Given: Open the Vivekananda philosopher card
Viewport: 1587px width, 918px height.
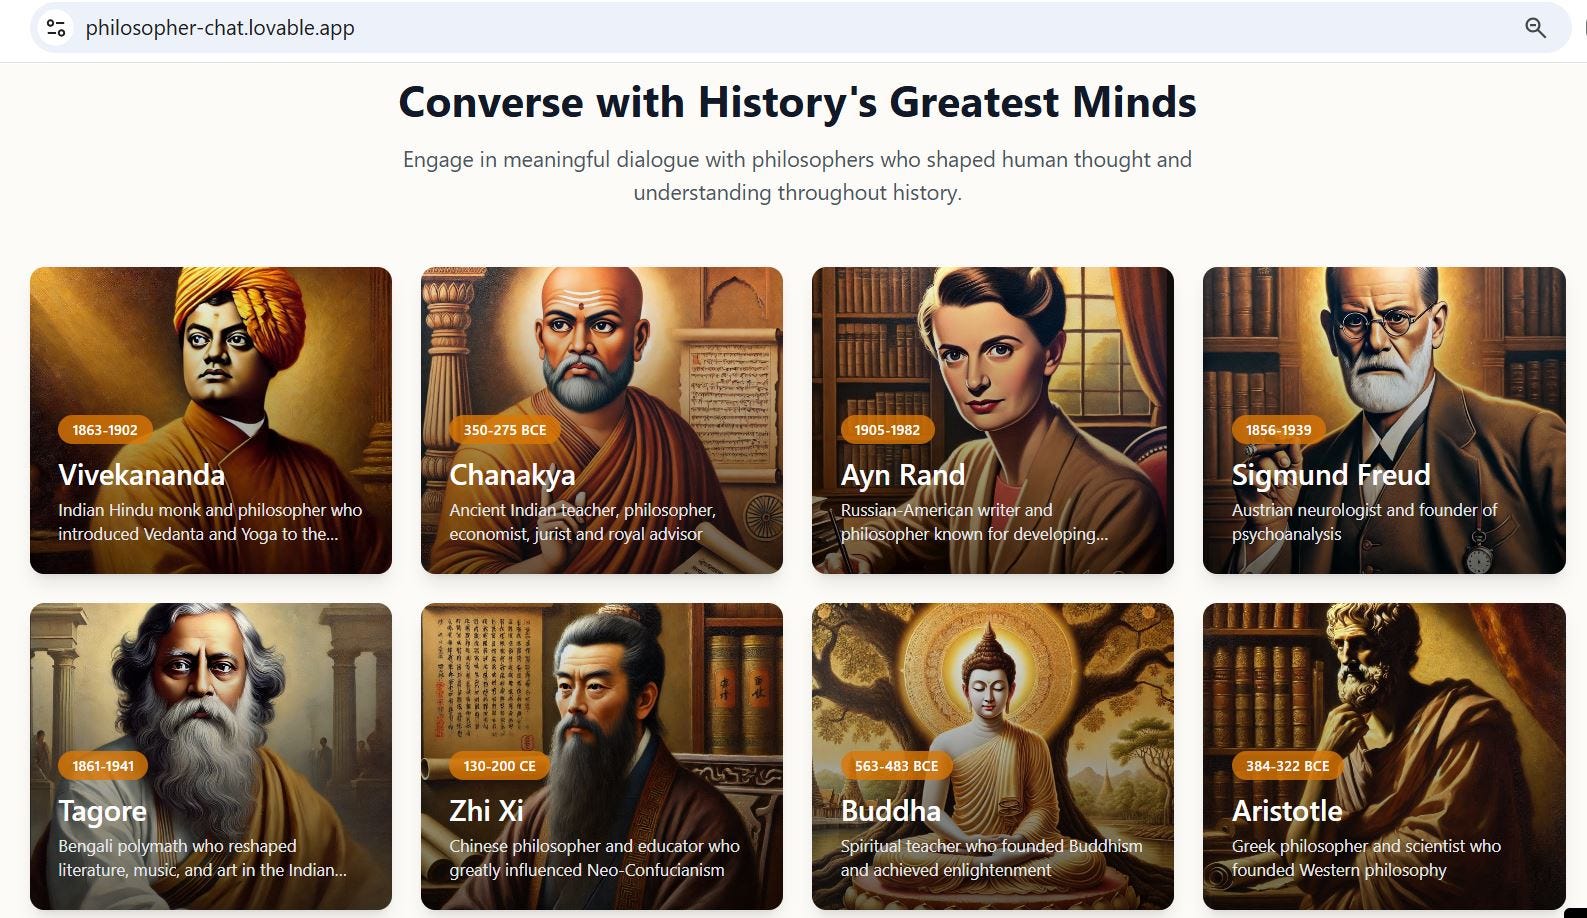Looking at the screenshot, I should pos(211,420).
